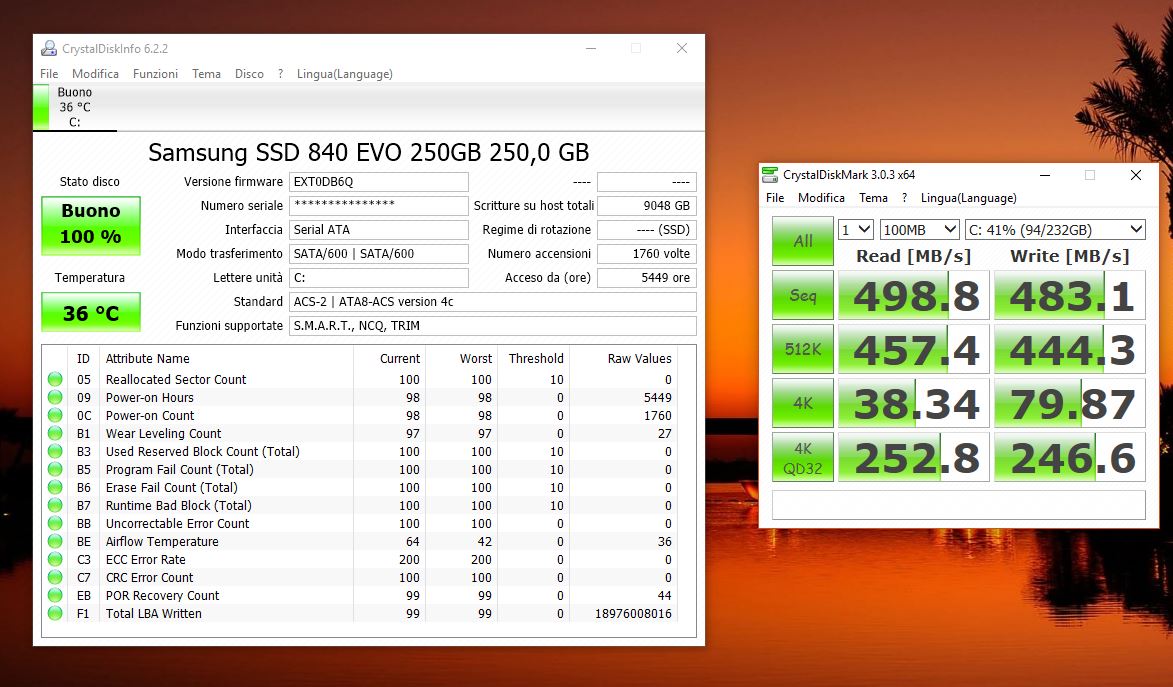The height and width of the screenshot is (687, 1173).
Task: Click the empty comment box in CrystalDiskMark
Action: (x=958, y=504)
